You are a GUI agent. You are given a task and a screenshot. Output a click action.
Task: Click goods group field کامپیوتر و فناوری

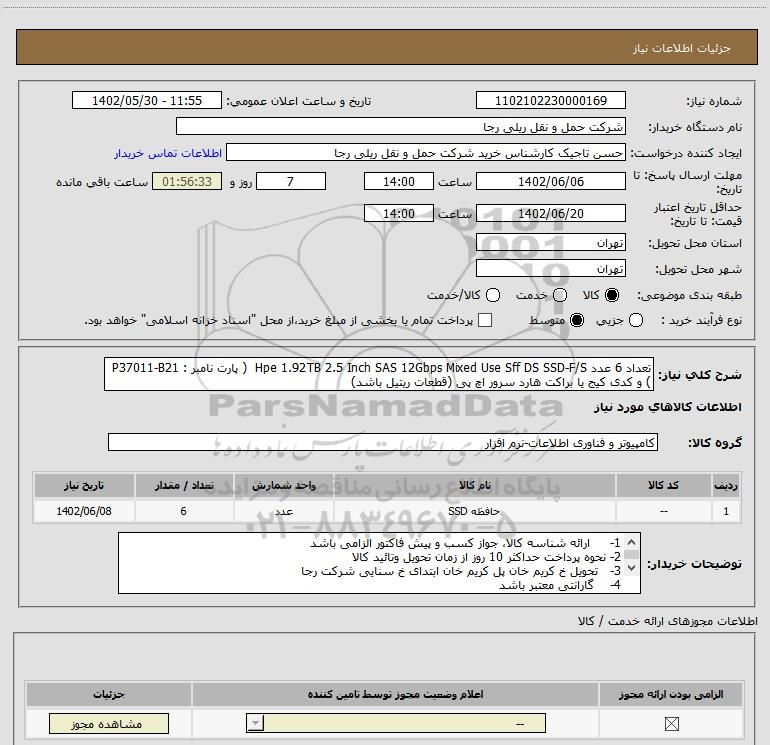tap(383, 442)
